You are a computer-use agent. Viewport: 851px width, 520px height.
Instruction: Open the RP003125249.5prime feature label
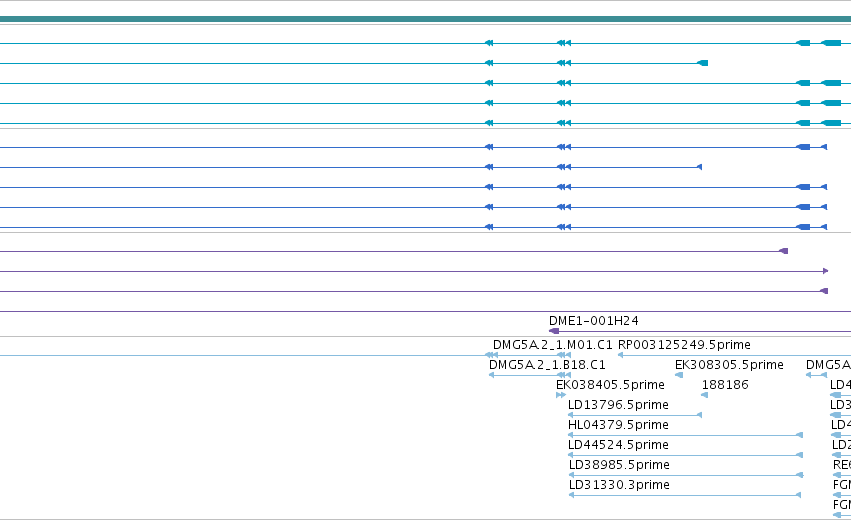[684, 345]
